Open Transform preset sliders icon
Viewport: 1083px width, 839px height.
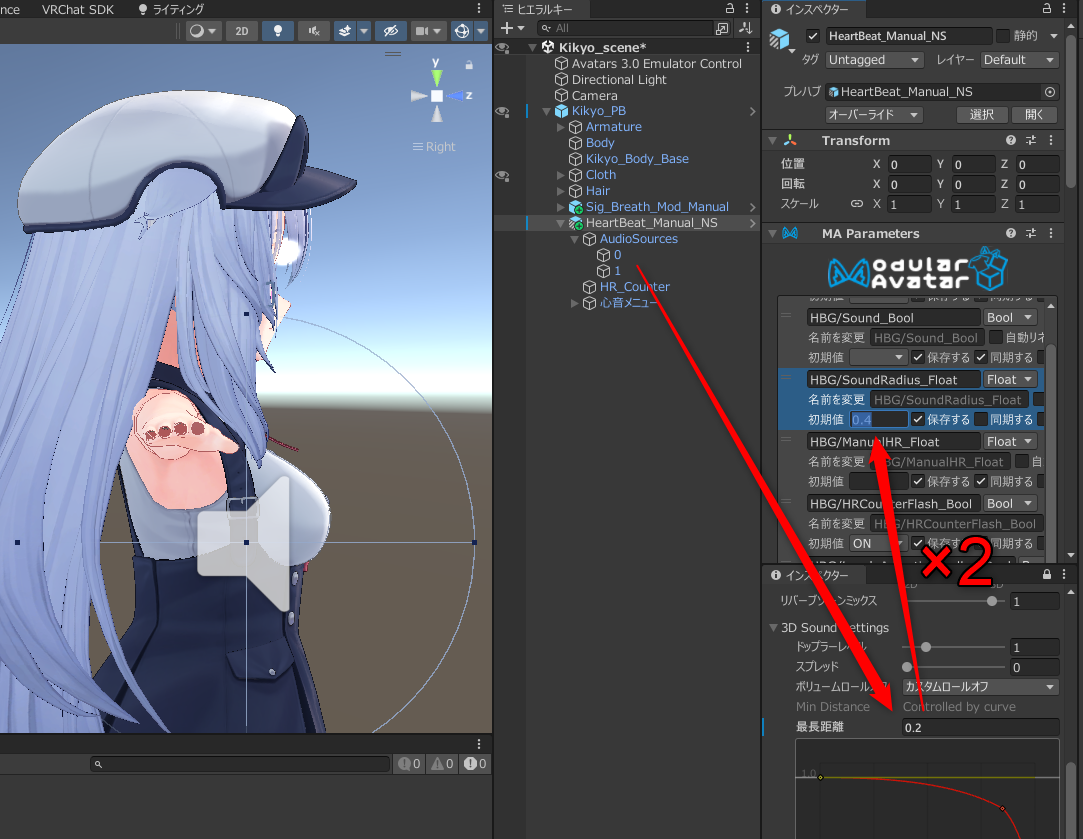pyautogui.click(x=1031, y=140)
